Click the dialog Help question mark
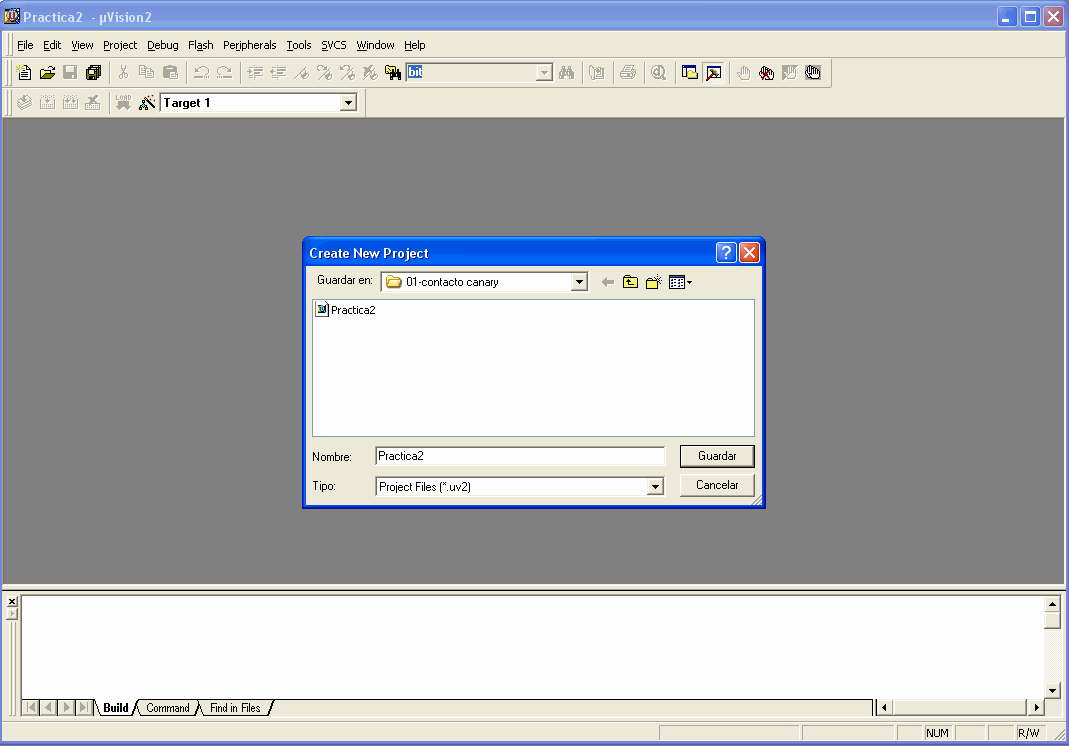This screenshot has height=746, width=1069. (727, 253)
